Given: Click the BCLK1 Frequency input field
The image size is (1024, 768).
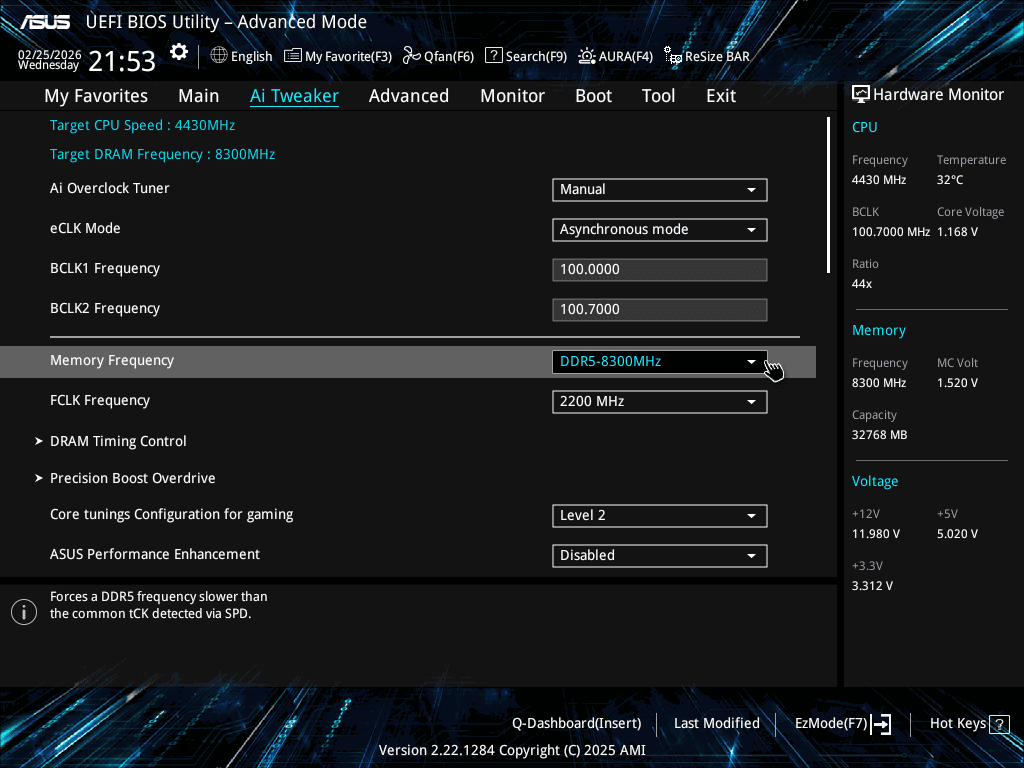Looking at the screenshot, I should point(660,270).
